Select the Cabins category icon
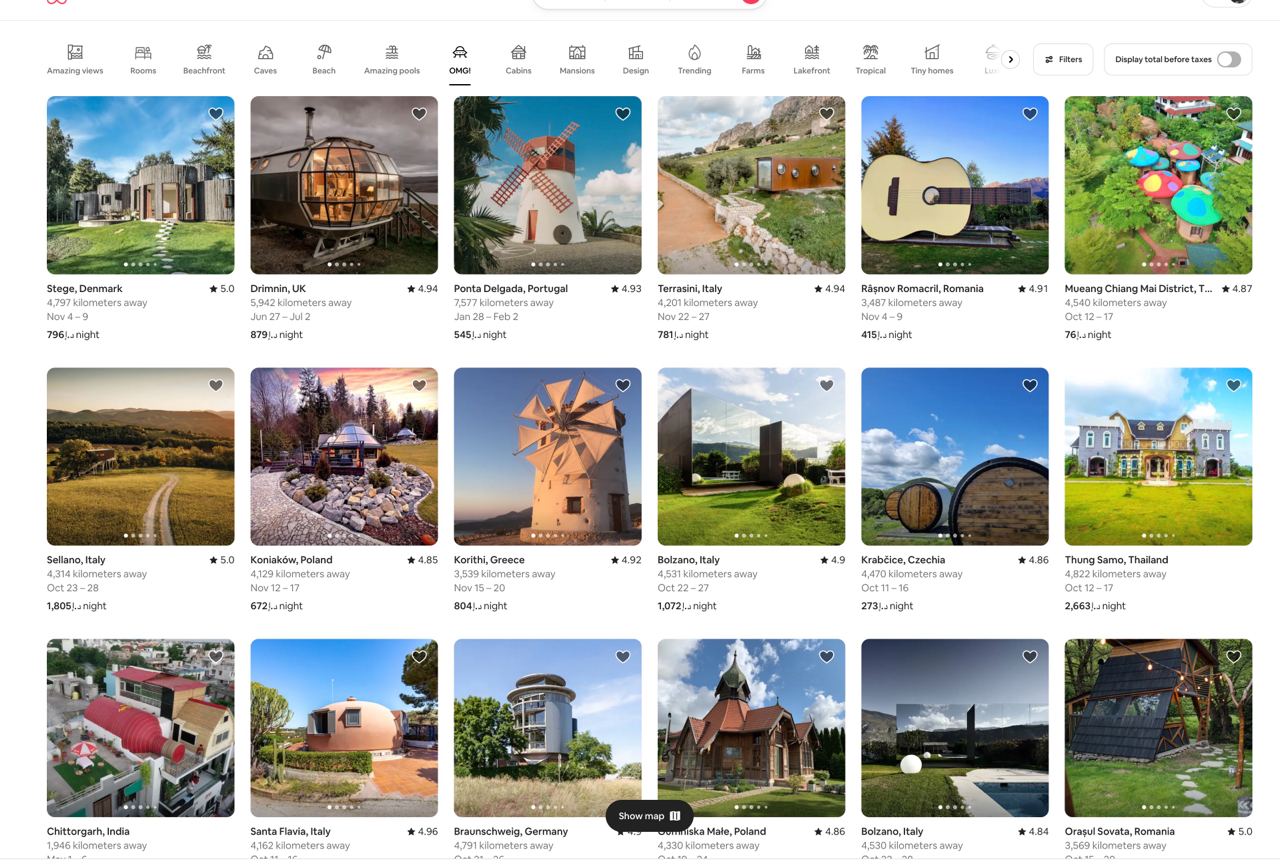 518,53
